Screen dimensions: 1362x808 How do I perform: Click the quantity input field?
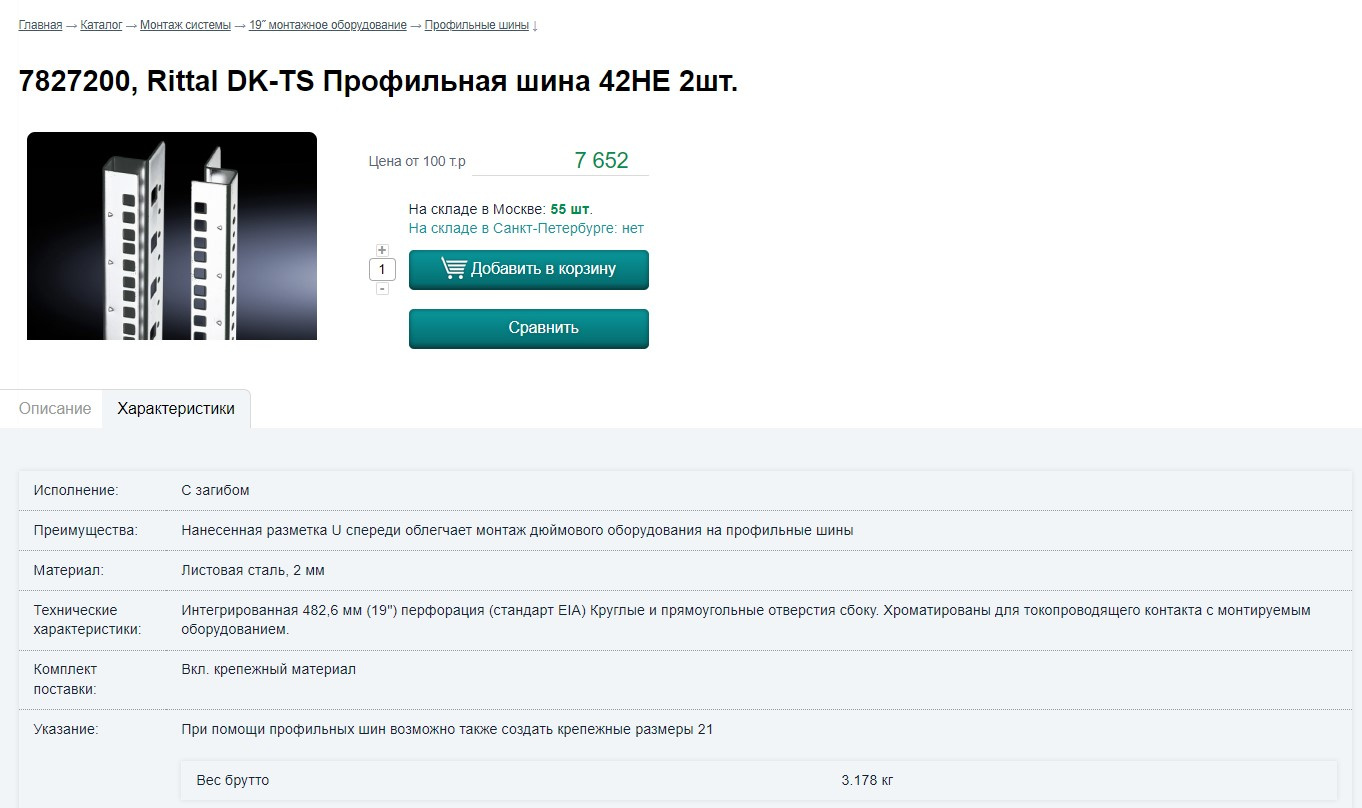(x=382, y=269)
